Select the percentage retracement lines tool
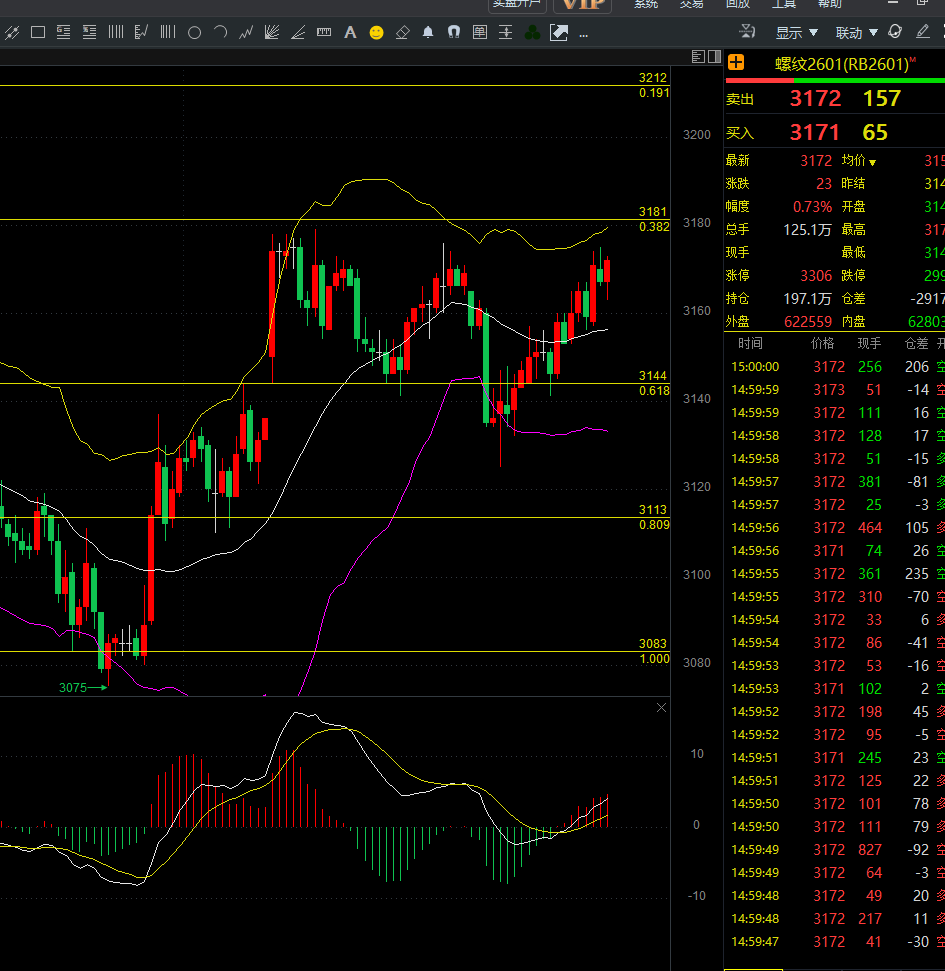This screenshot has width=945, height=971. 89,32
